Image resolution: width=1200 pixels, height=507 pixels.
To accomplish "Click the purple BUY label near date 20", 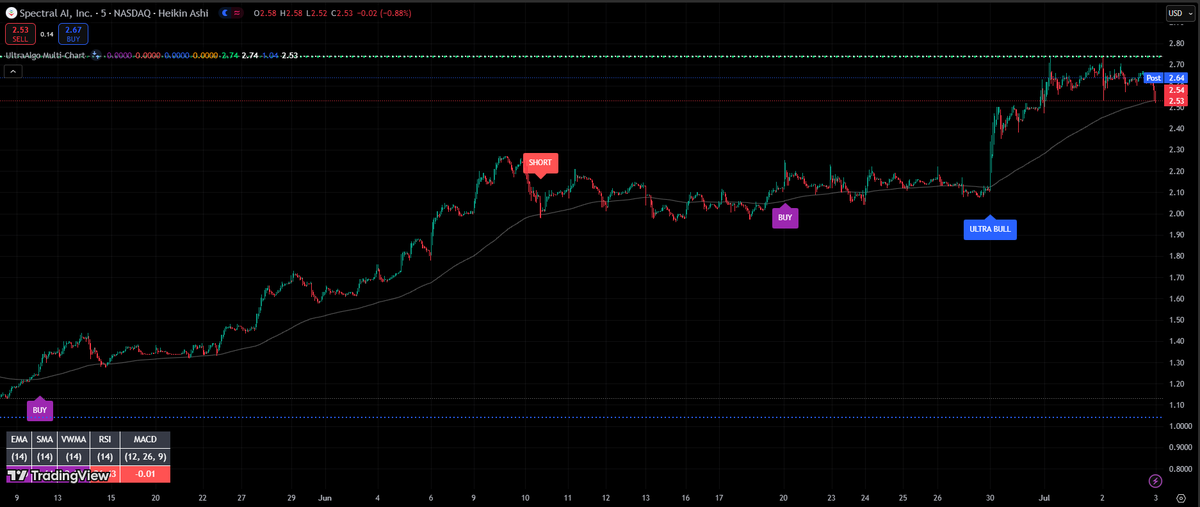I will click(x=785, y=217).
